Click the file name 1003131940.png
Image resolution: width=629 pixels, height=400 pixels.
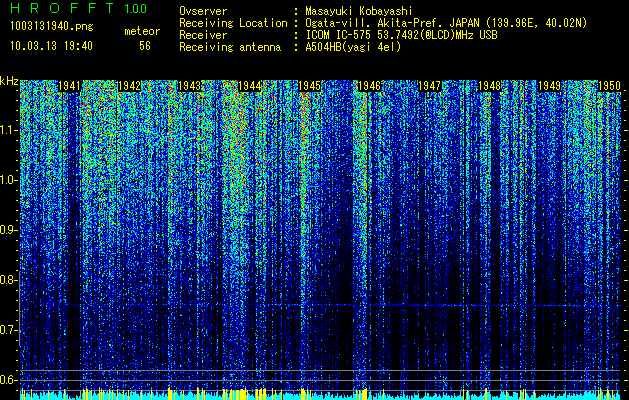[52, 26]
